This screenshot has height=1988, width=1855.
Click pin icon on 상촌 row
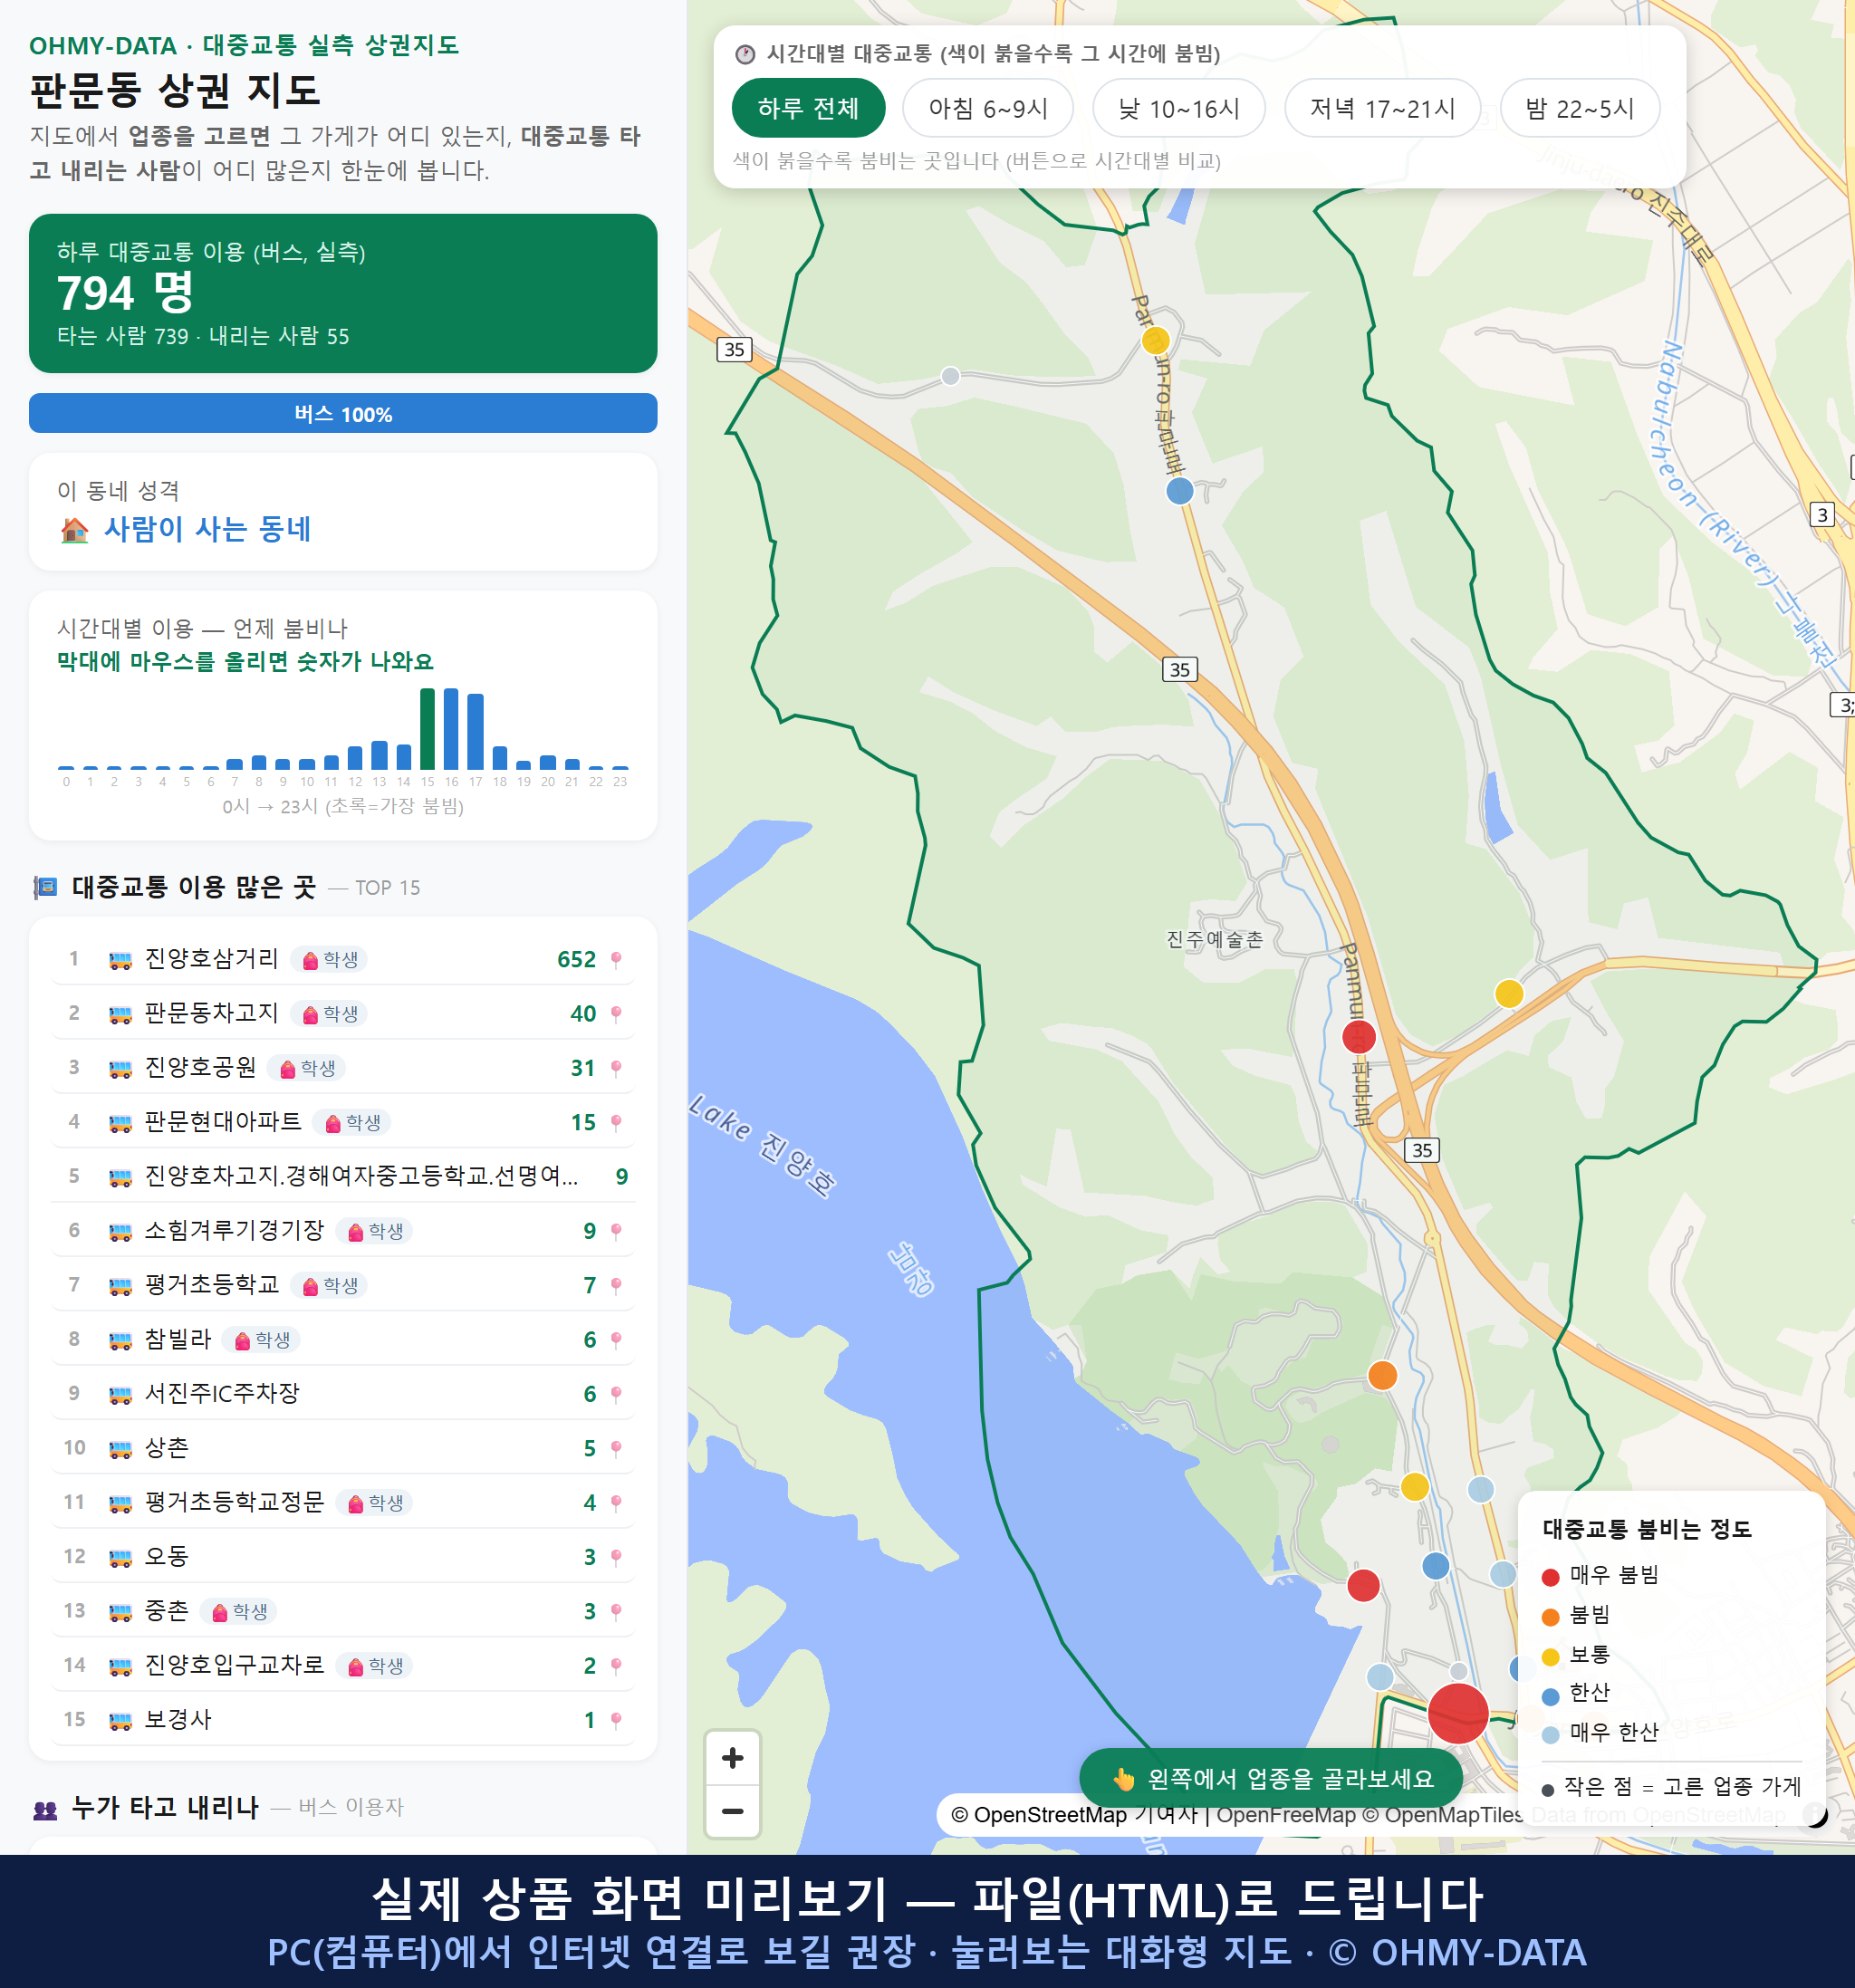point(616,1448)
